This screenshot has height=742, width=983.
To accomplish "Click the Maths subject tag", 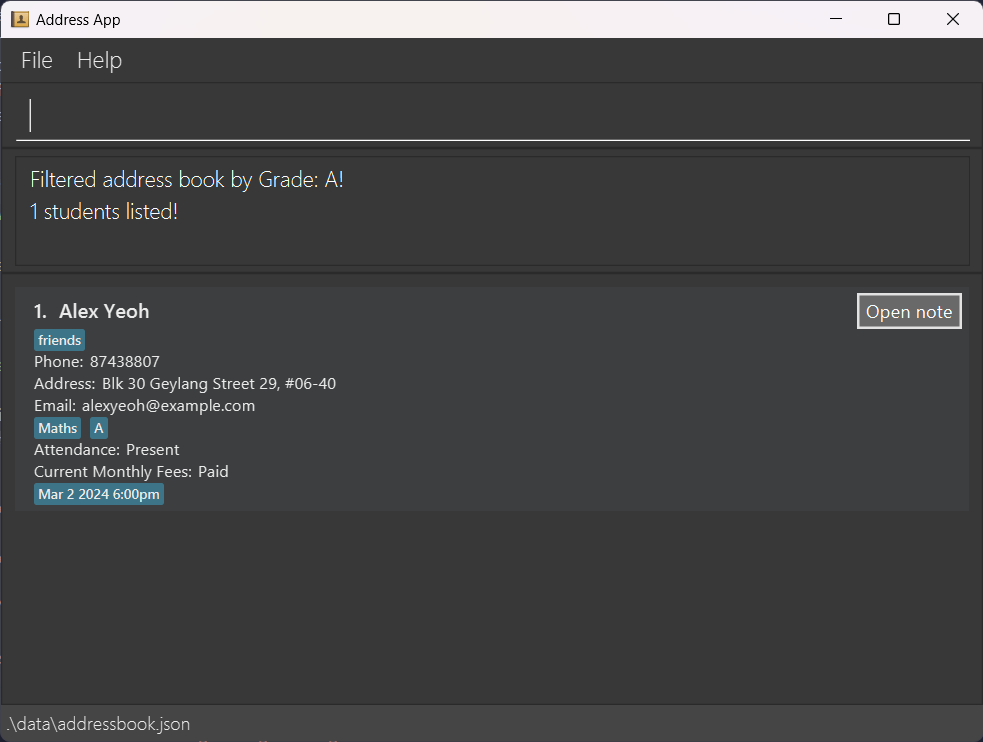I will [58, 428].
